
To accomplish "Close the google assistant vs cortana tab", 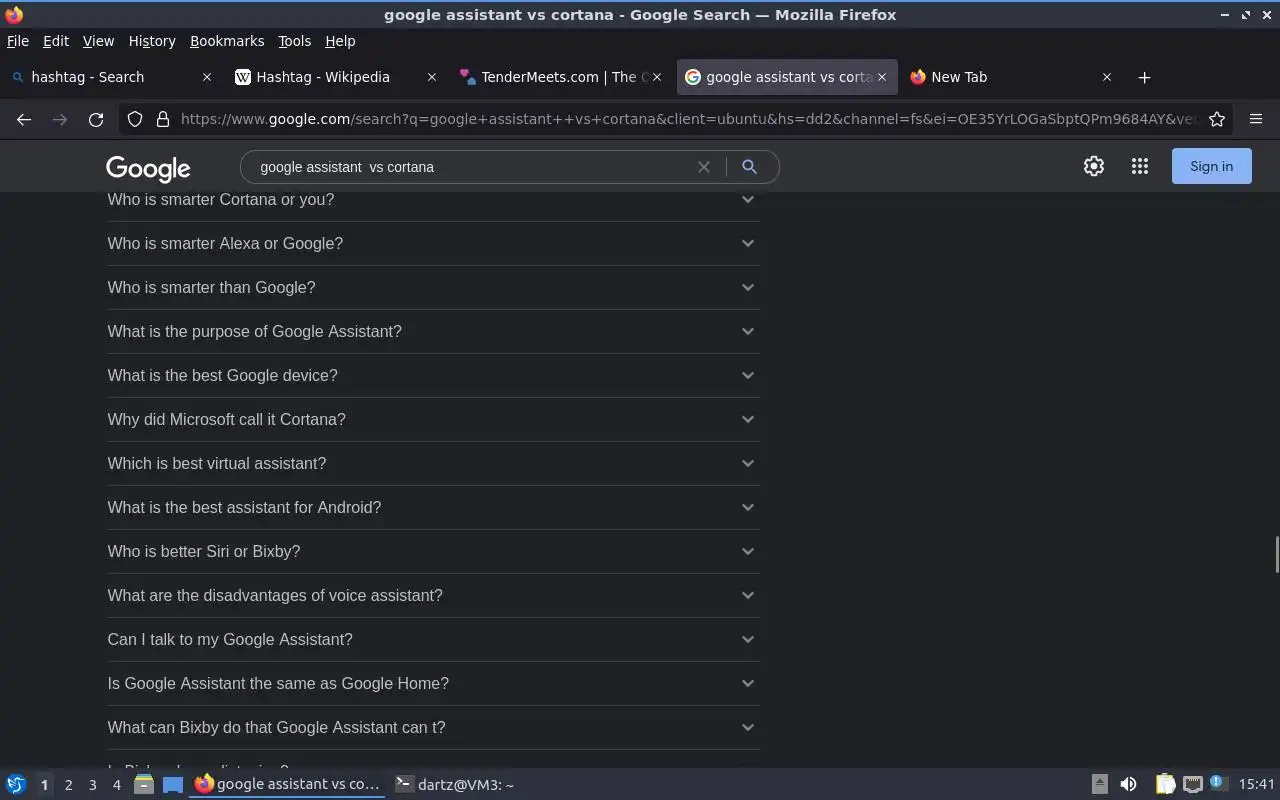I will click(x=882, y=77).
